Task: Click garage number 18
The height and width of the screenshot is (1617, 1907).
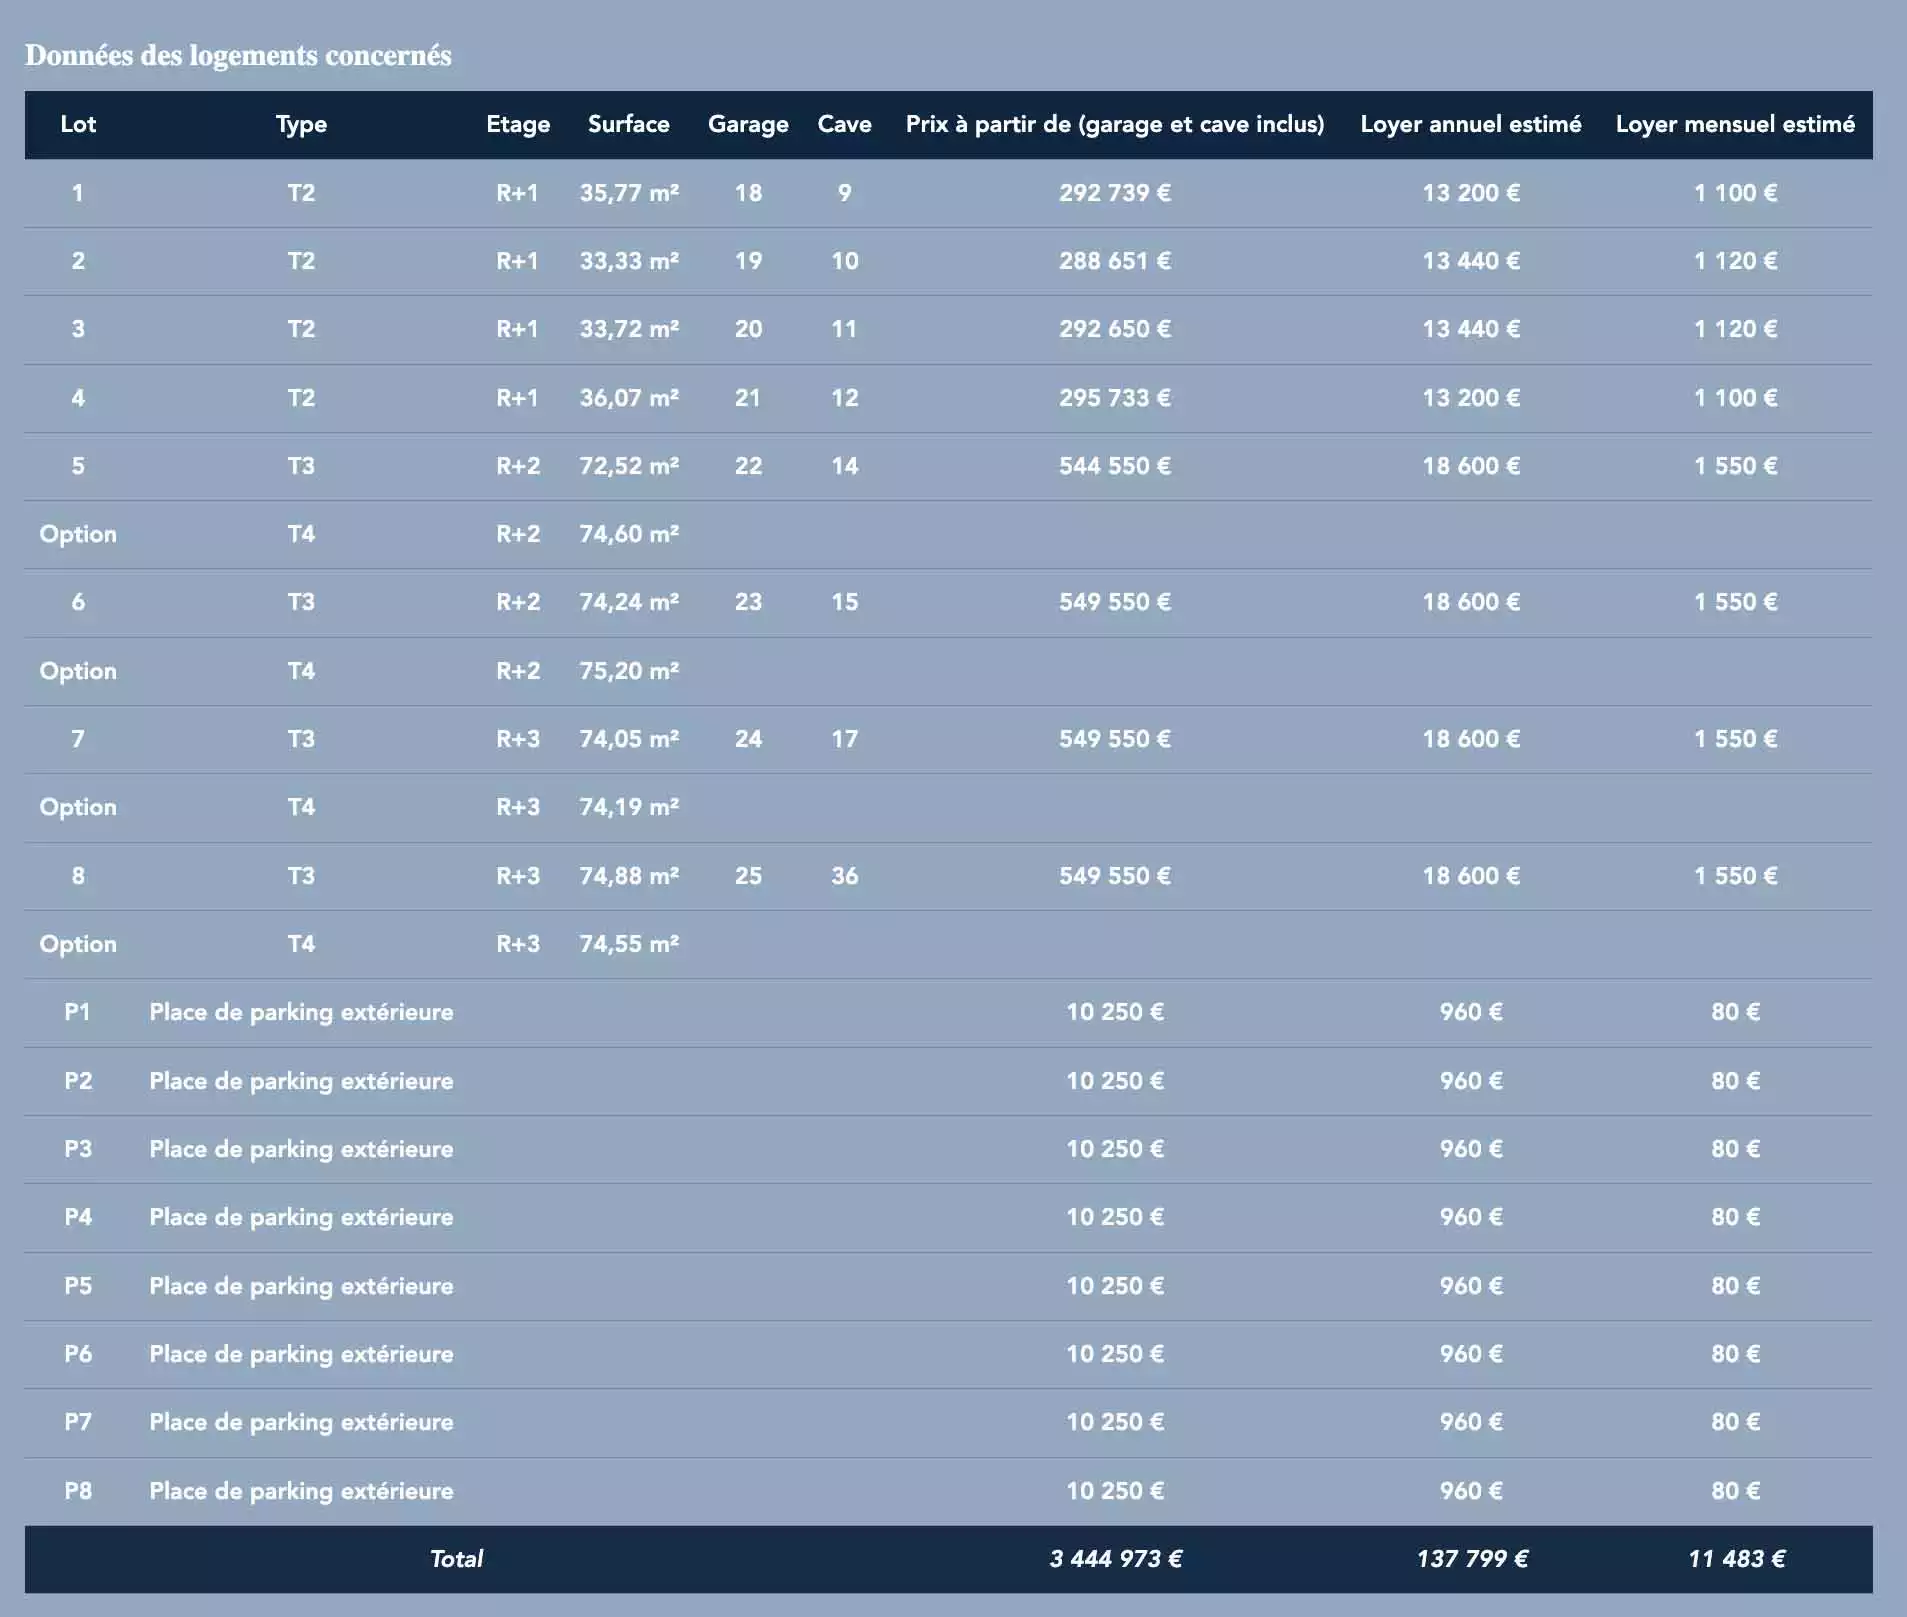Action: [x=748, y=193]
